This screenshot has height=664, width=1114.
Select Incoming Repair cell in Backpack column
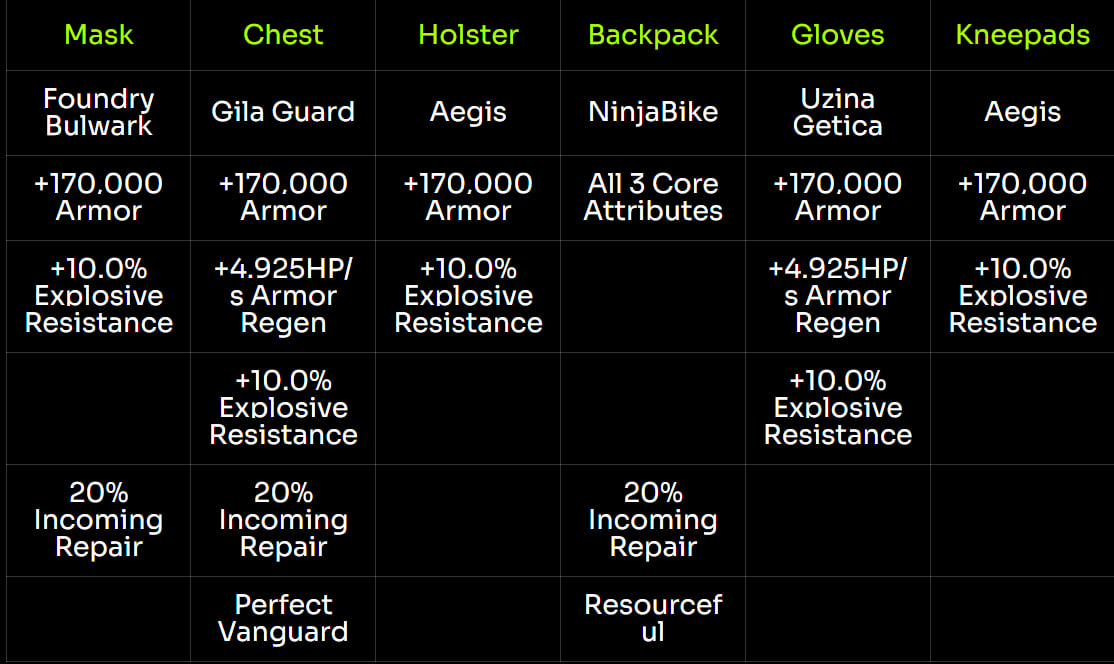(x=653, y=520)
